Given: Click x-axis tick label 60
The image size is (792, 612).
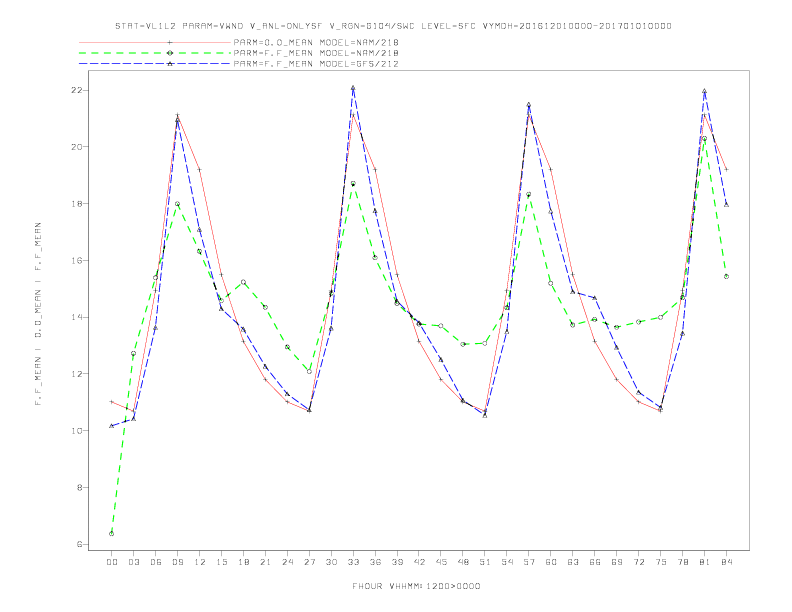Looking at the screenshot, I should click(x=551, y=562).
